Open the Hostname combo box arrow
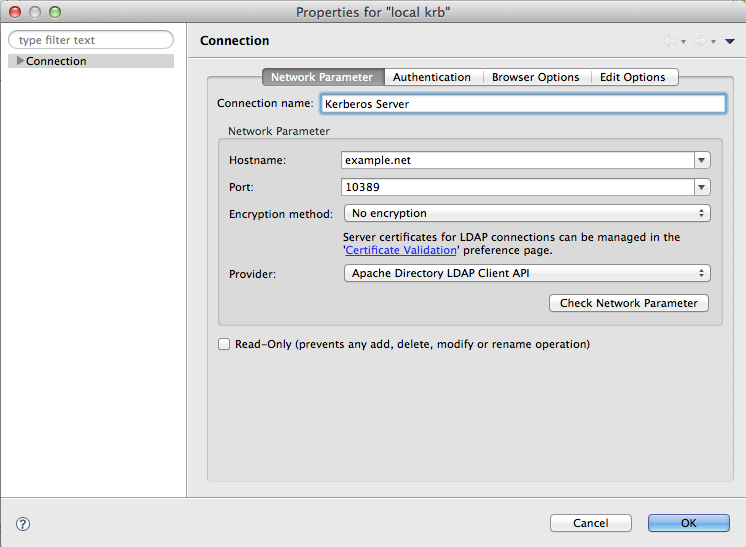Image resolution: width=746 pixels, height=547 pixels. point(702,160)
